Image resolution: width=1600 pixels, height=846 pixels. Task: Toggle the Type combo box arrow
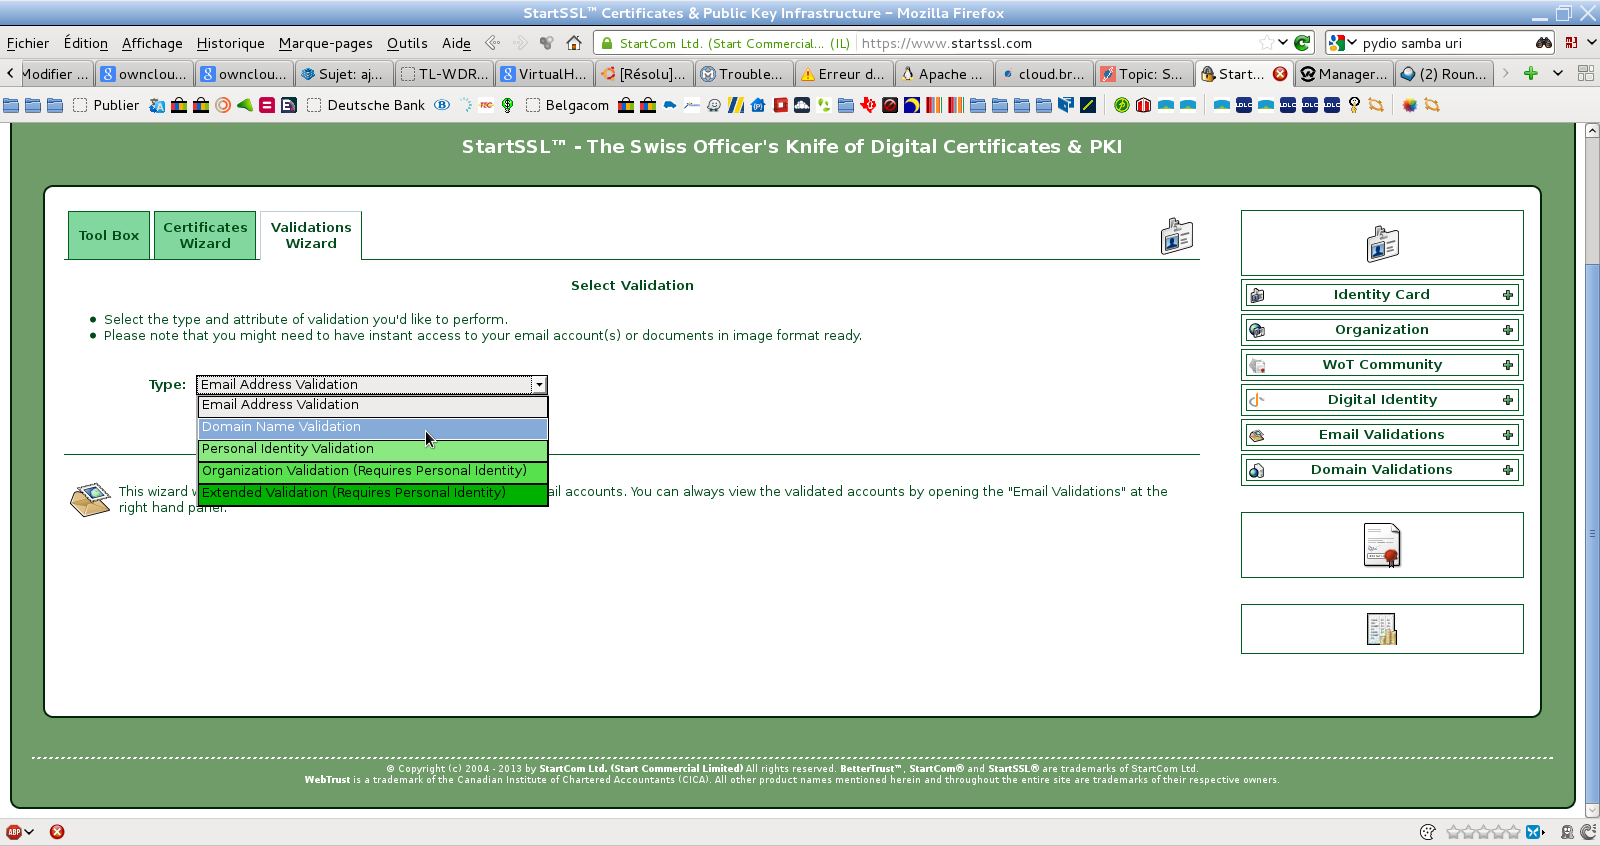click(539, 385)
